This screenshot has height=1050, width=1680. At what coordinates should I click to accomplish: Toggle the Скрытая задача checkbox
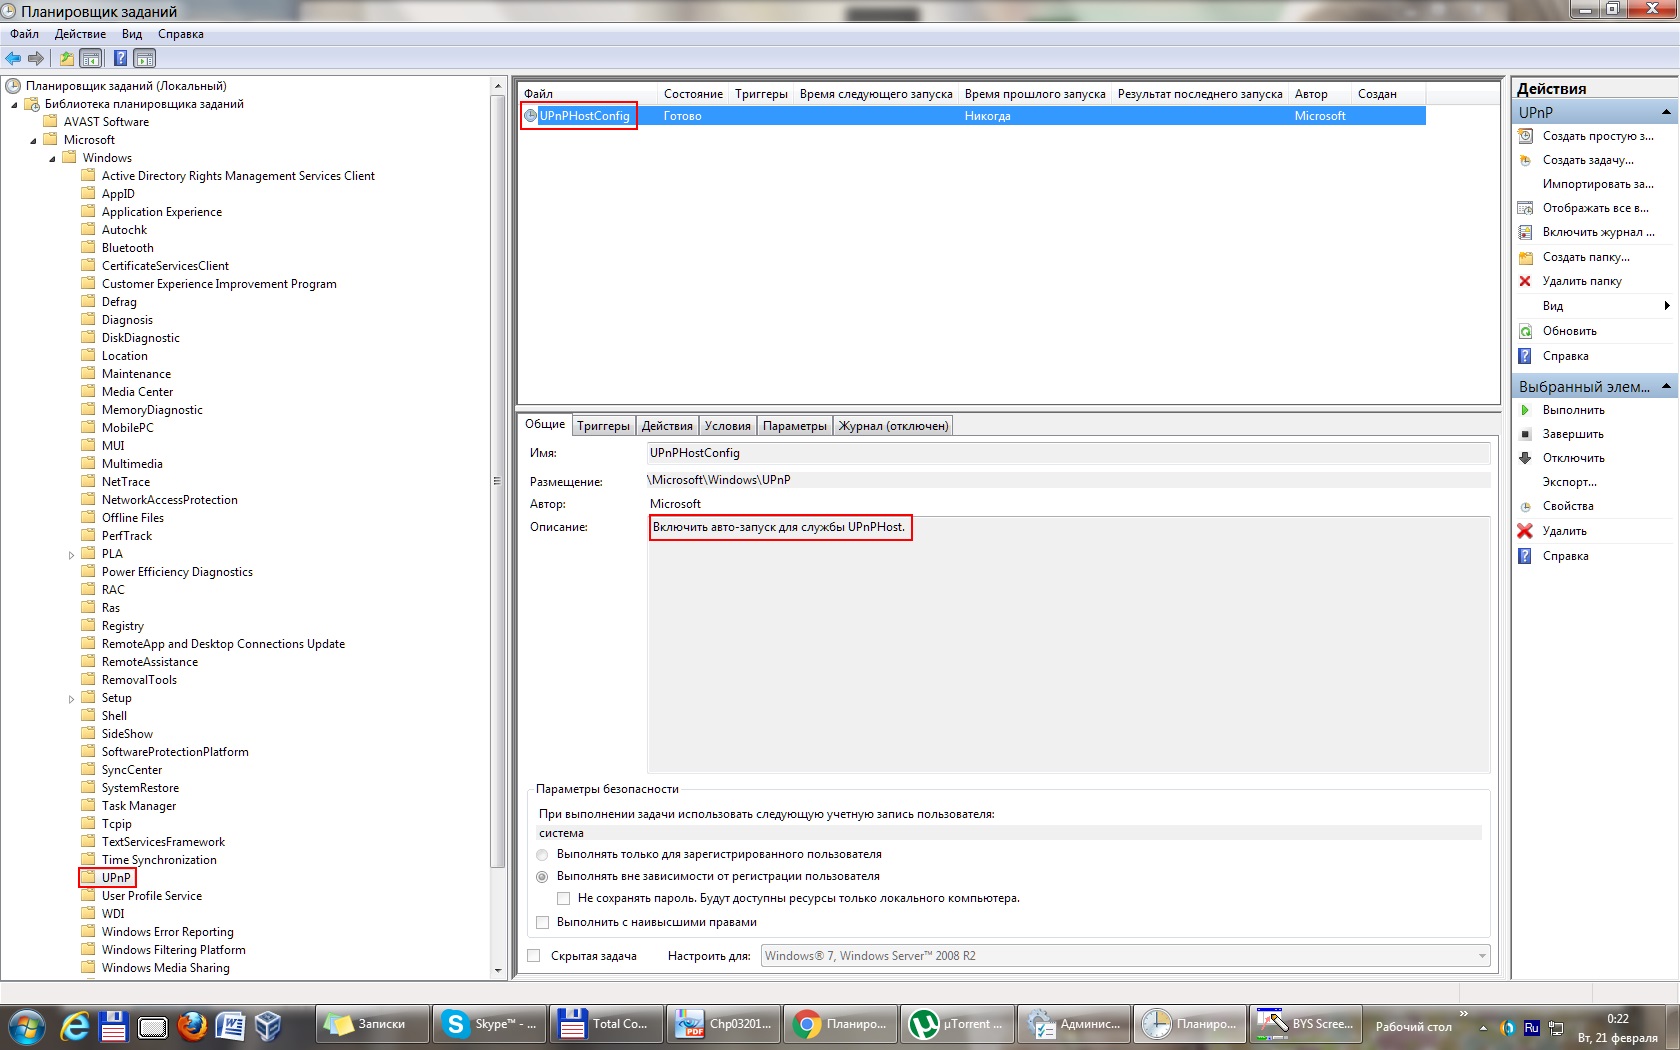pyautogui.click(x=534, y=956)
